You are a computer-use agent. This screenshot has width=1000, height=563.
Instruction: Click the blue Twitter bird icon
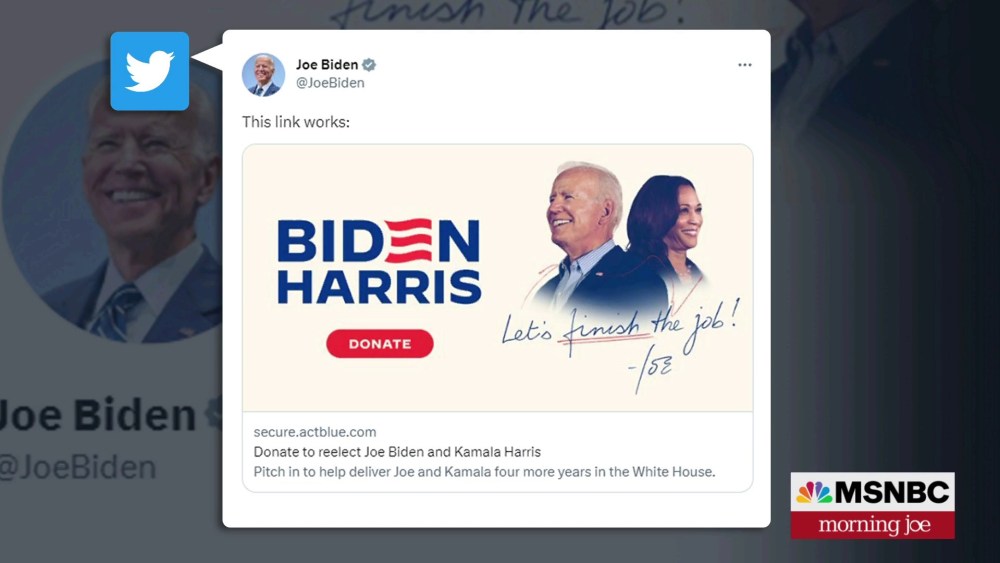tap(150, 71)
